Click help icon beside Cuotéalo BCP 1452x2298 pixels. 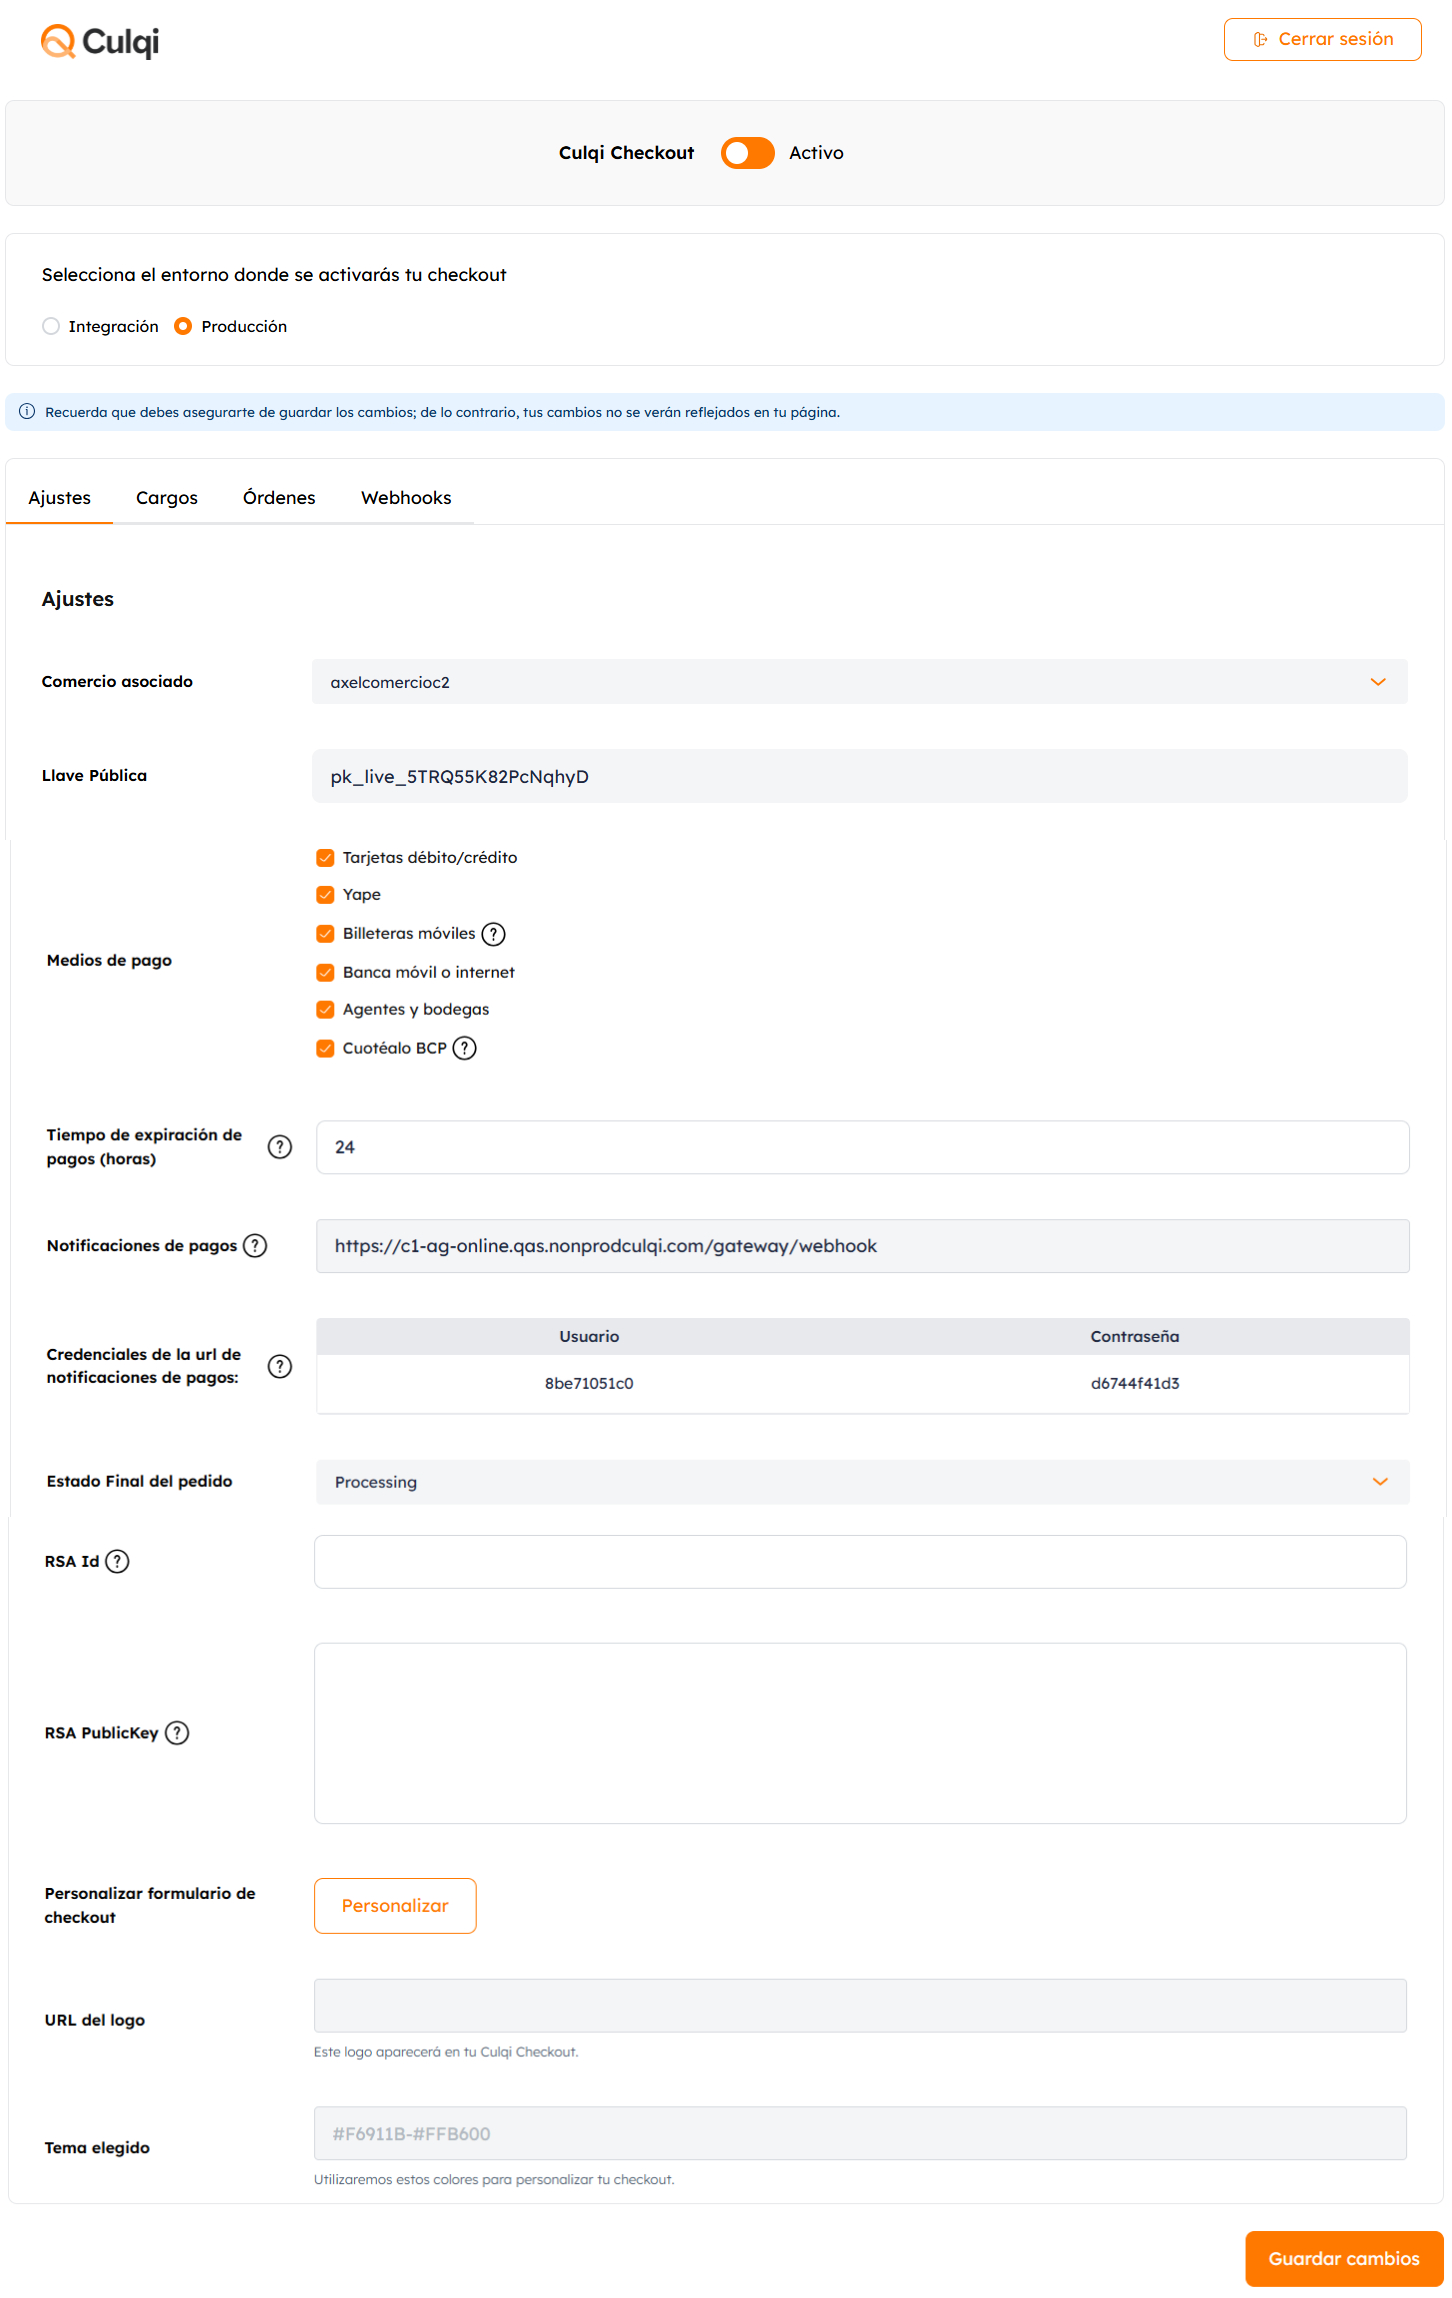point(464,1048)
